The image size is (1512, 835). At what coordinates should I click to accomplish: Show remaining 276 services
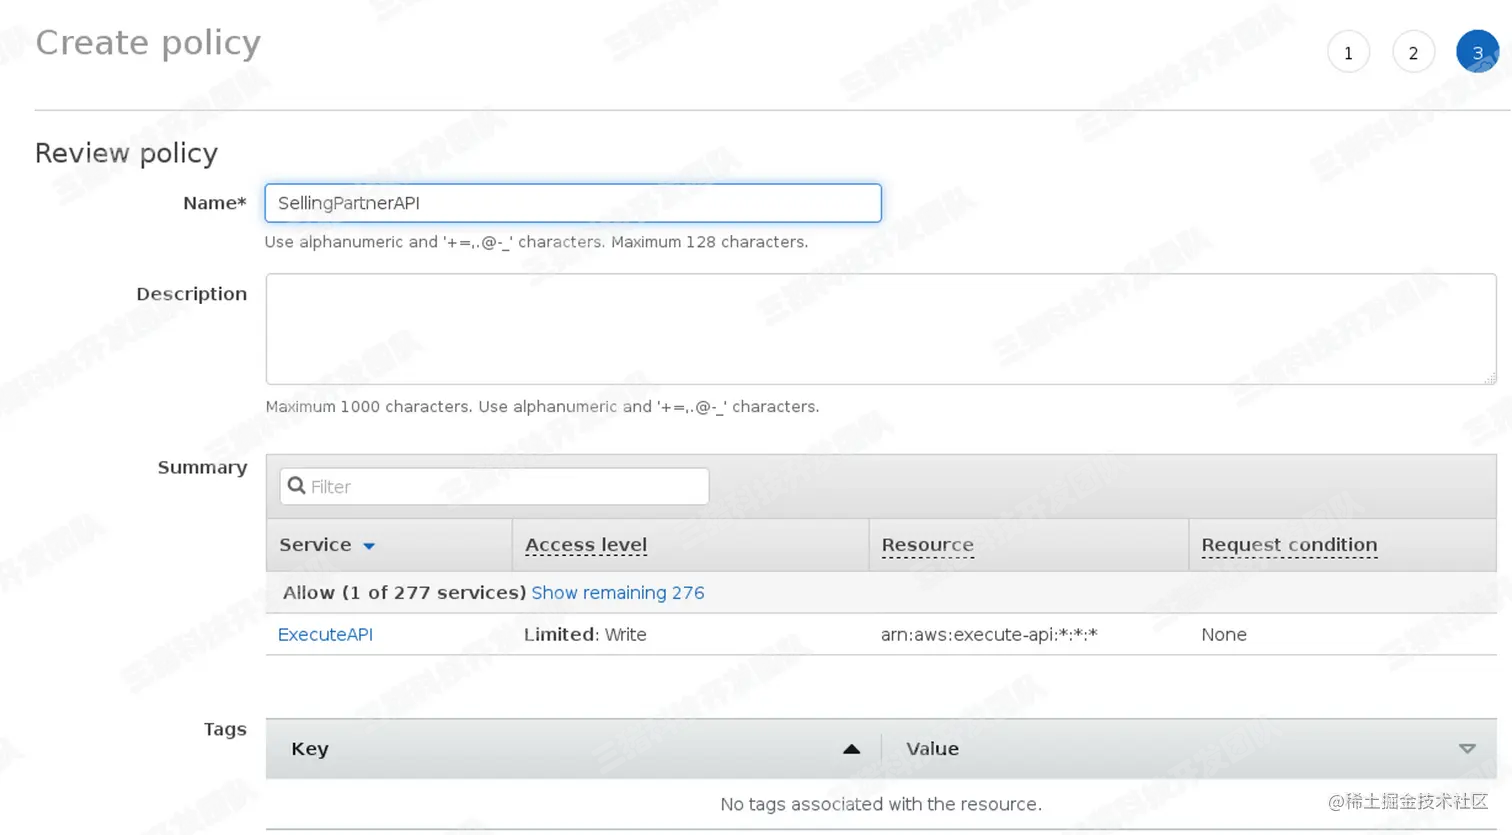[x=618, y=593]
